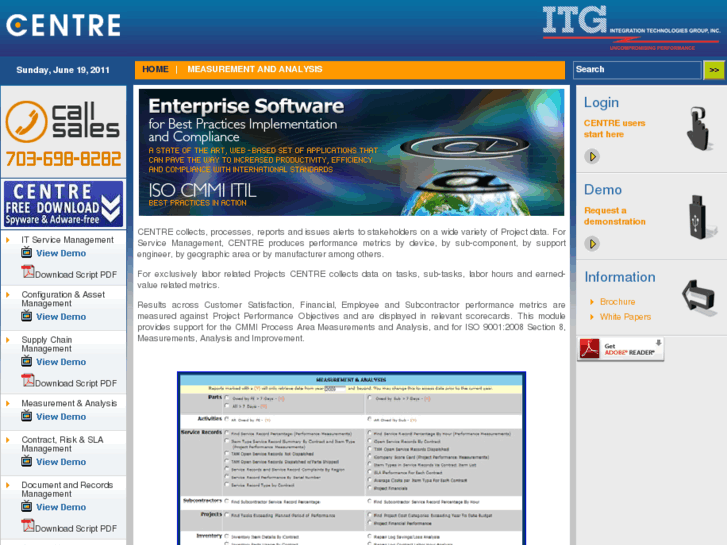Click the Enterprise Software banner image
The image size is (727, 545).
(351, 152)
